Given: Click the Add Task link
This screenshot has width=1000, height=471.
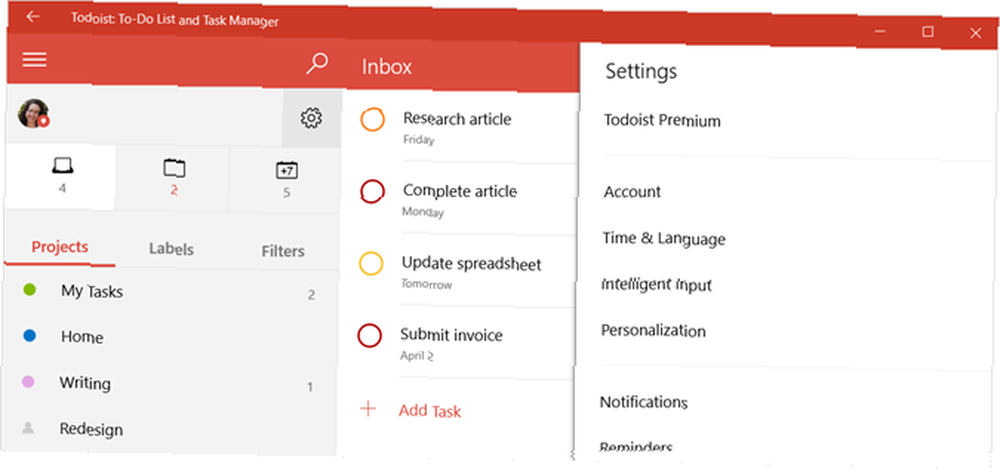Looking at the screenshot, I should click(x=430, y=411).
